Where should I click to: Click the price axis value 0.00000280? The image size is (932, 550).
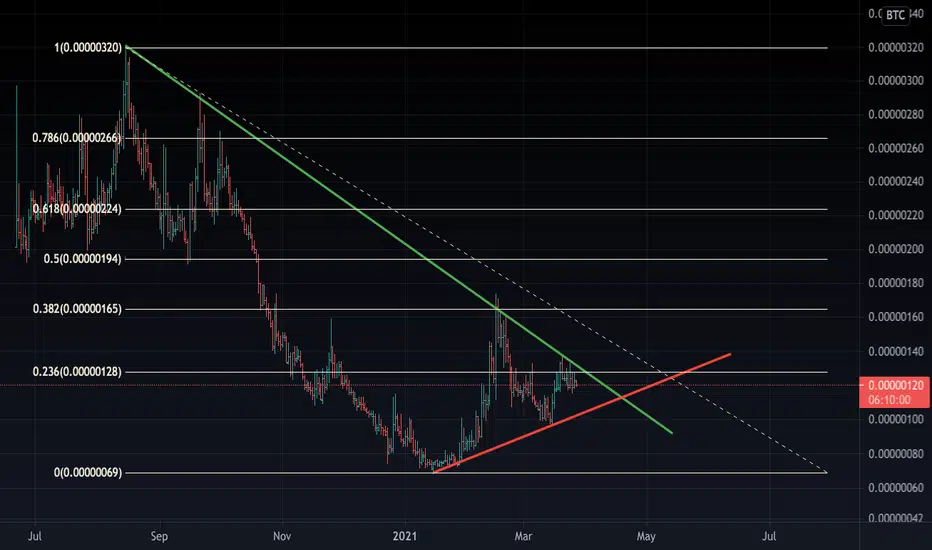896,114
